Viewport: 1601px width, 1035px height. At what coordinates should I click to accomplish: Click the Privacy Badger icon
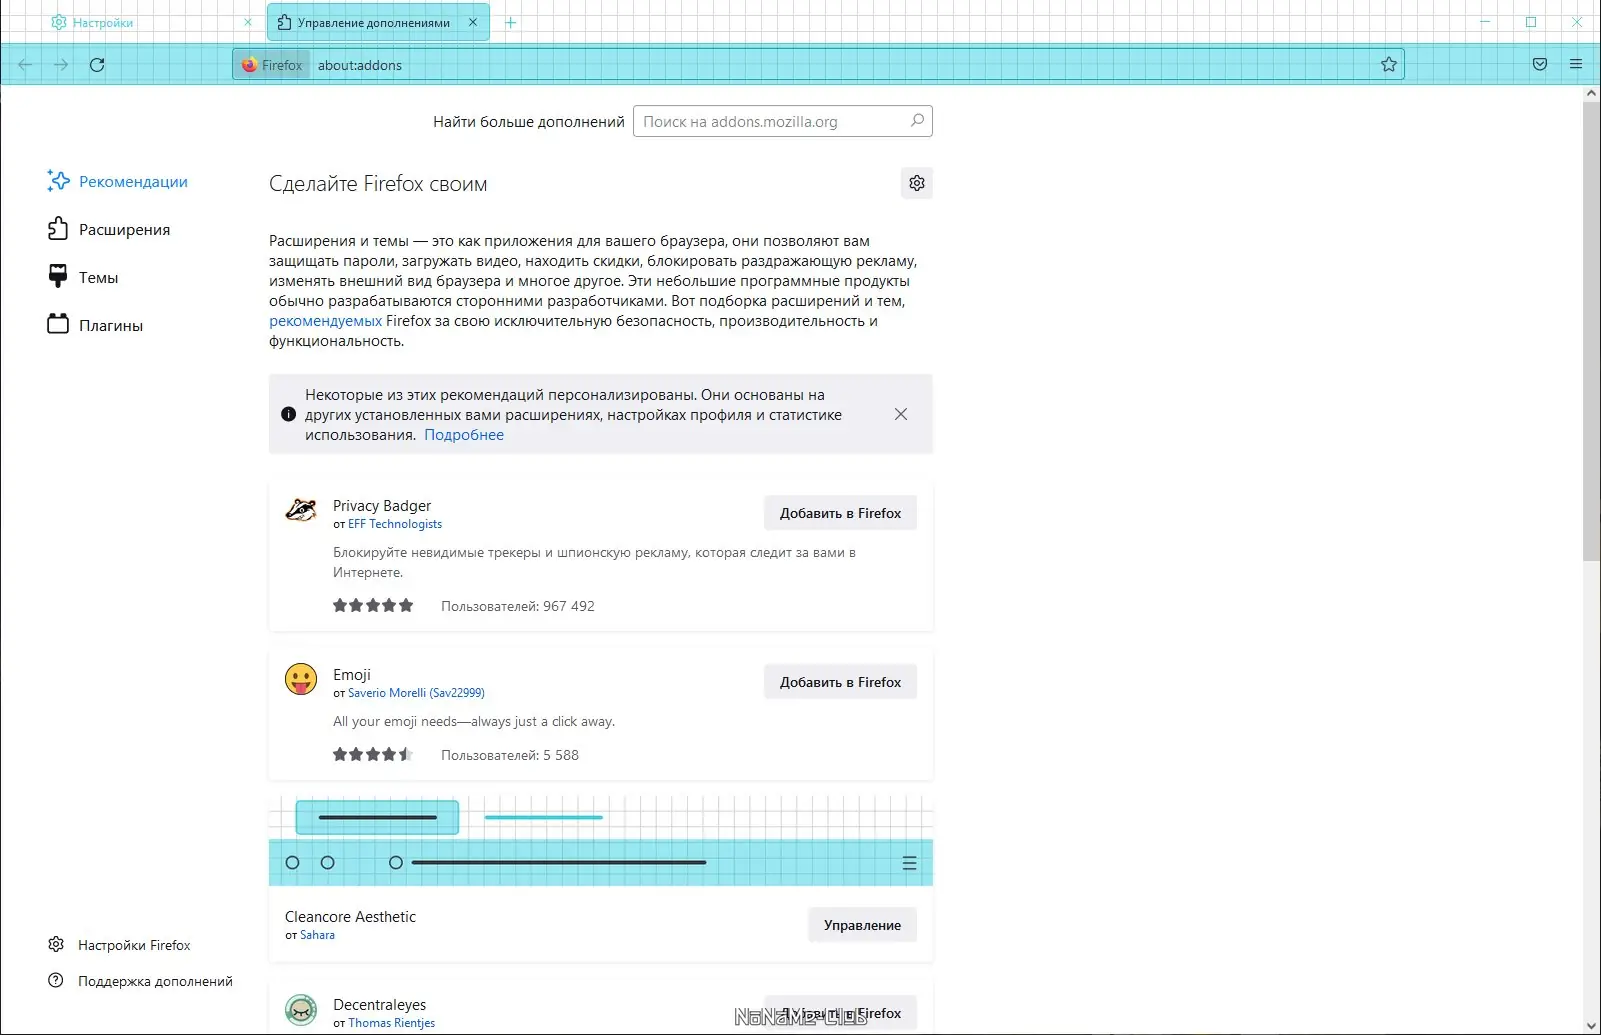pos(301,510)
